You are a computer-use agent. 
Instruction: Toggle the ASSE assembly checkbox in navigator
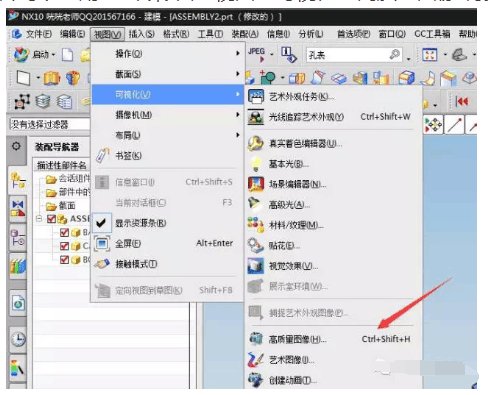point(52,219)
